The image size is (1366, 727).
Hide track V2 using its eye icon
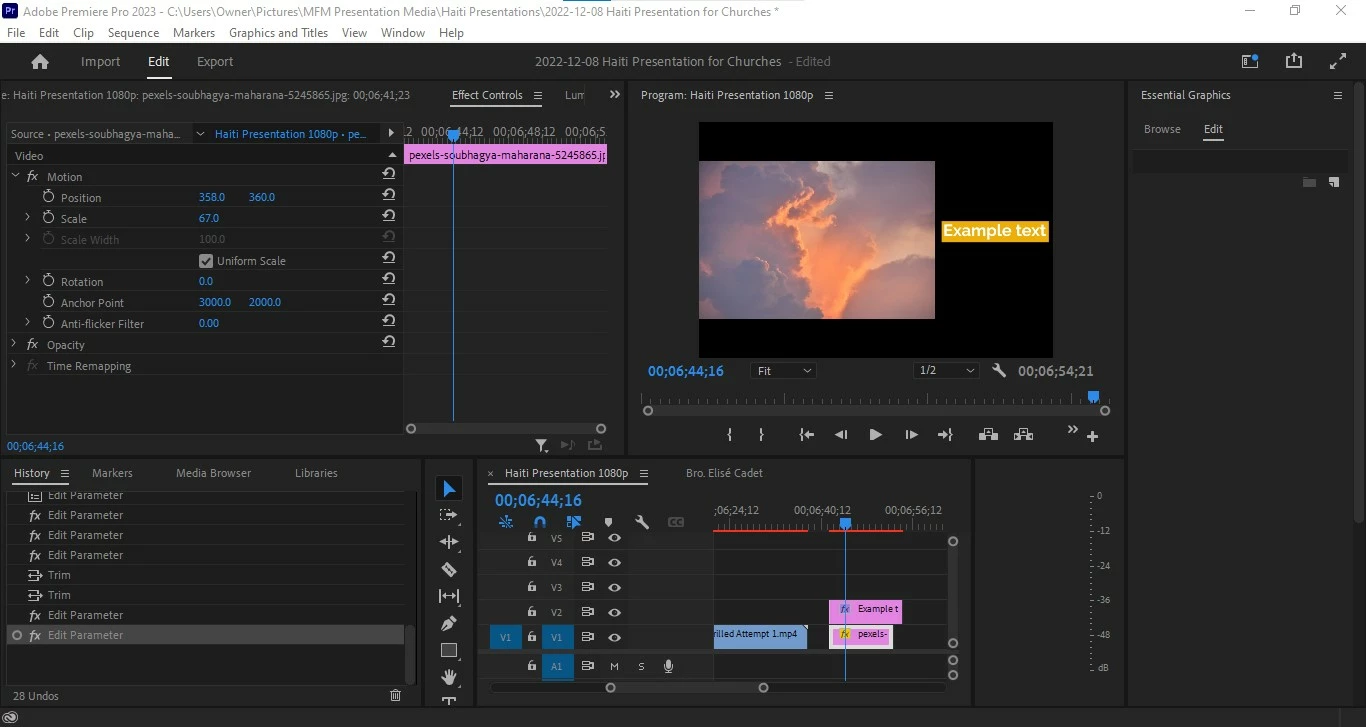click(614, 612)
